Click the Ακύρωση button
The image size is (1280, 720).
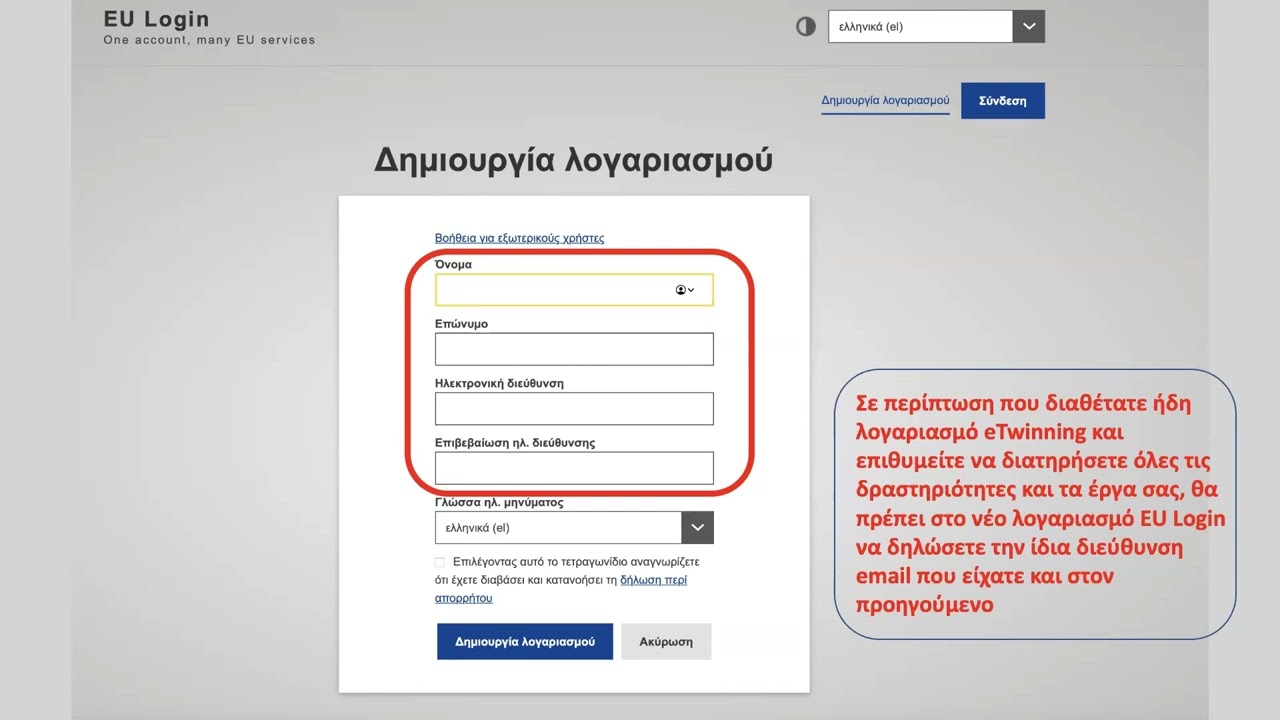pyautogui.click(x=666, y=642)
